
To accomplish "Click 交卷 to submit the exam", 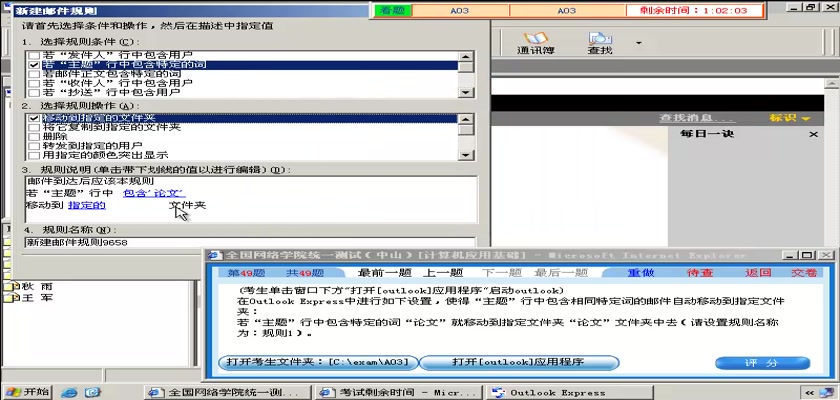I will click(x=804, y=273).
